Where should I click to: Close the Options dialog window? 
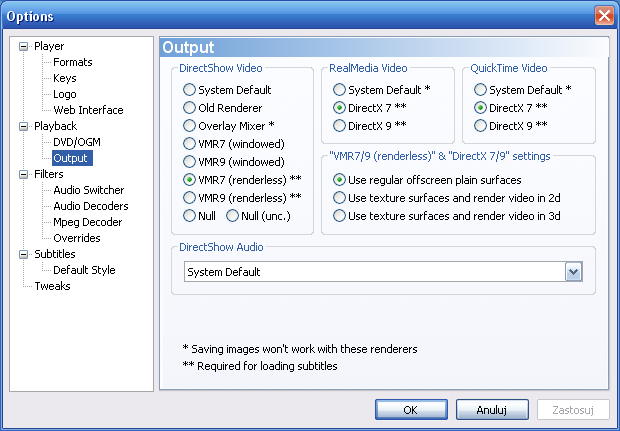pos(604,16)
